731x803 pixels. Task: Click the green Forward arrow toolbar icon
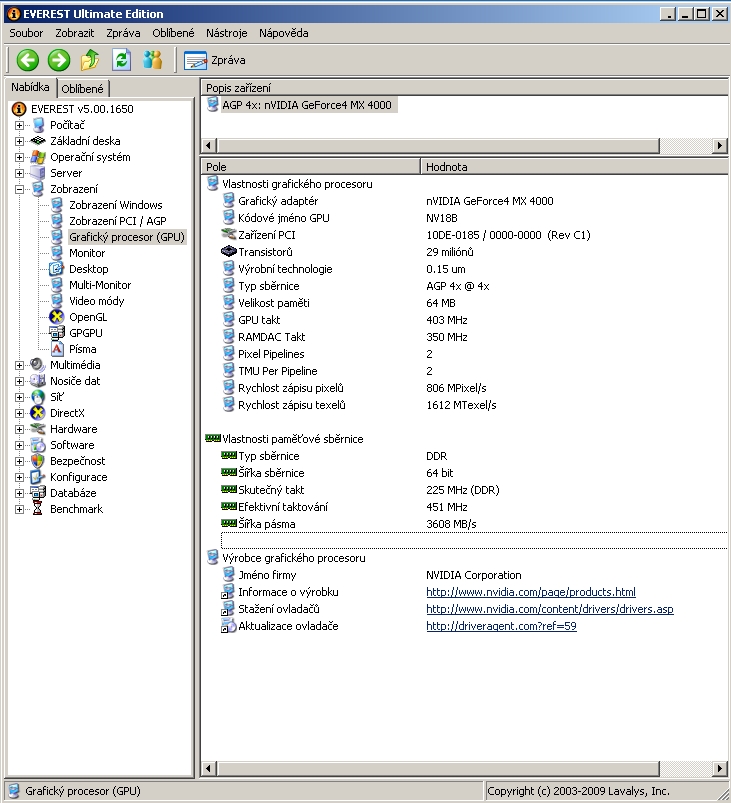coord(59,60)
